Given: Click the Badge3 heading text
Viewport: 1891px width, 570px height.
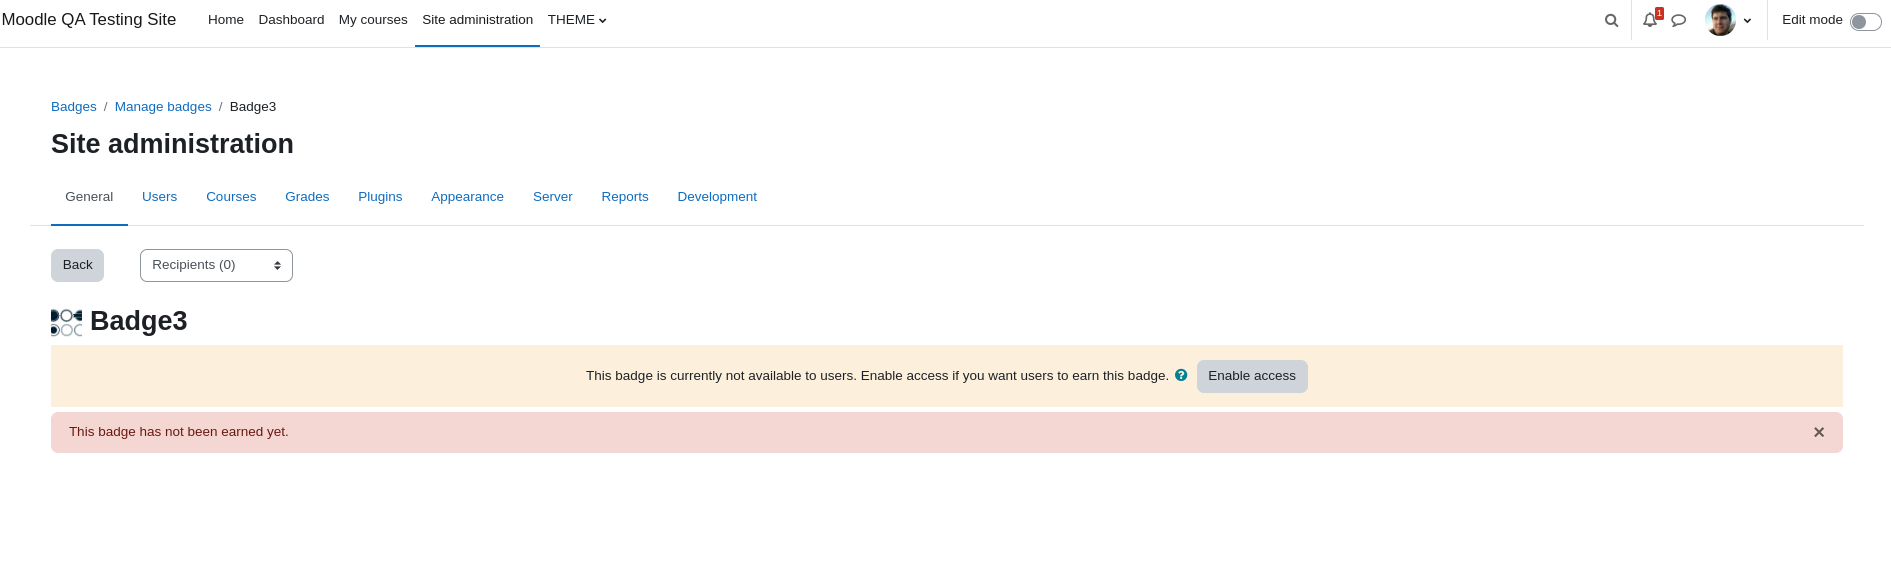Looking at the screenshot, I should [x=139, y=321].
